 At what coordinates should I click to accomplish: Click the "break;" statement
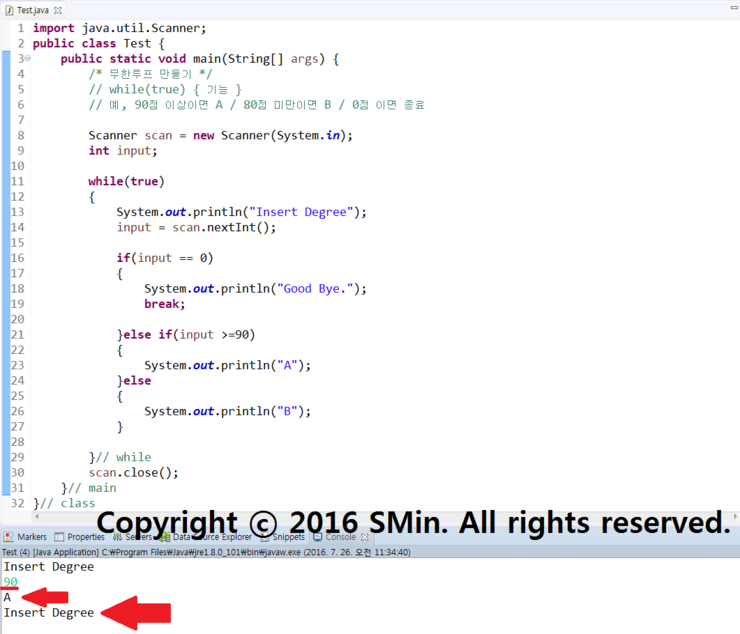coord(165,304)
